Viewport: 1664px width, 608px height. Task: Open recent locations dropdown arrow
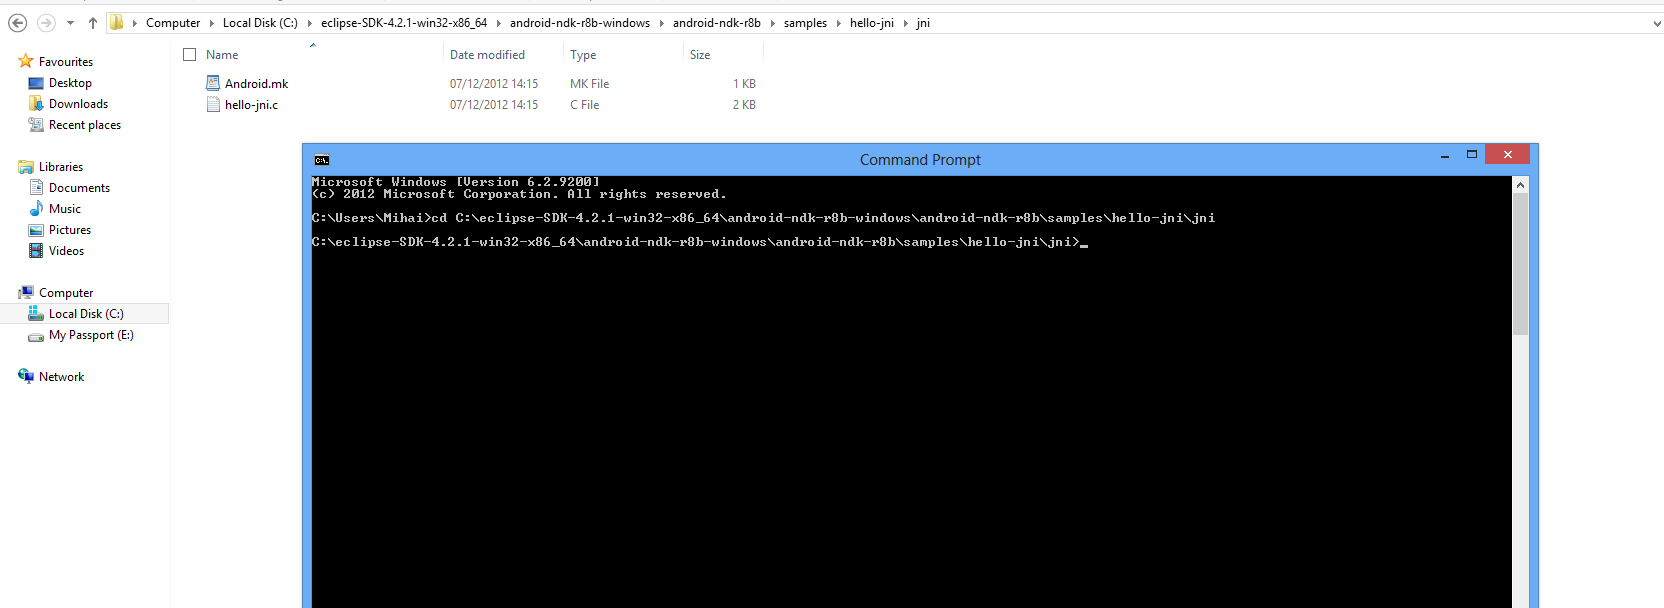(x=70, y=23)
